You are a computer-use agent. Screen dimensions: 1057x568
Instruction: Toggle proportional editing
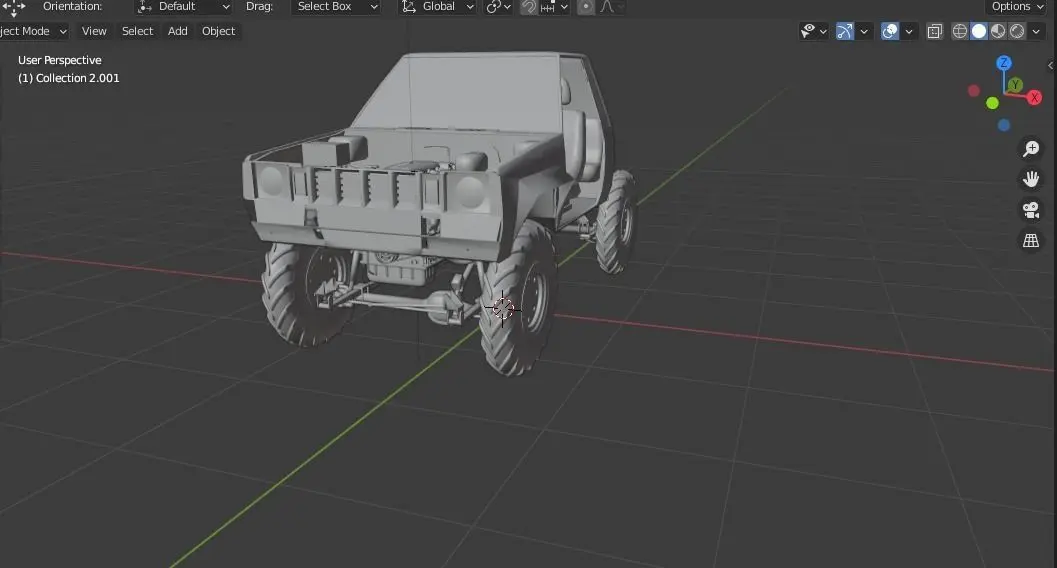586,7
